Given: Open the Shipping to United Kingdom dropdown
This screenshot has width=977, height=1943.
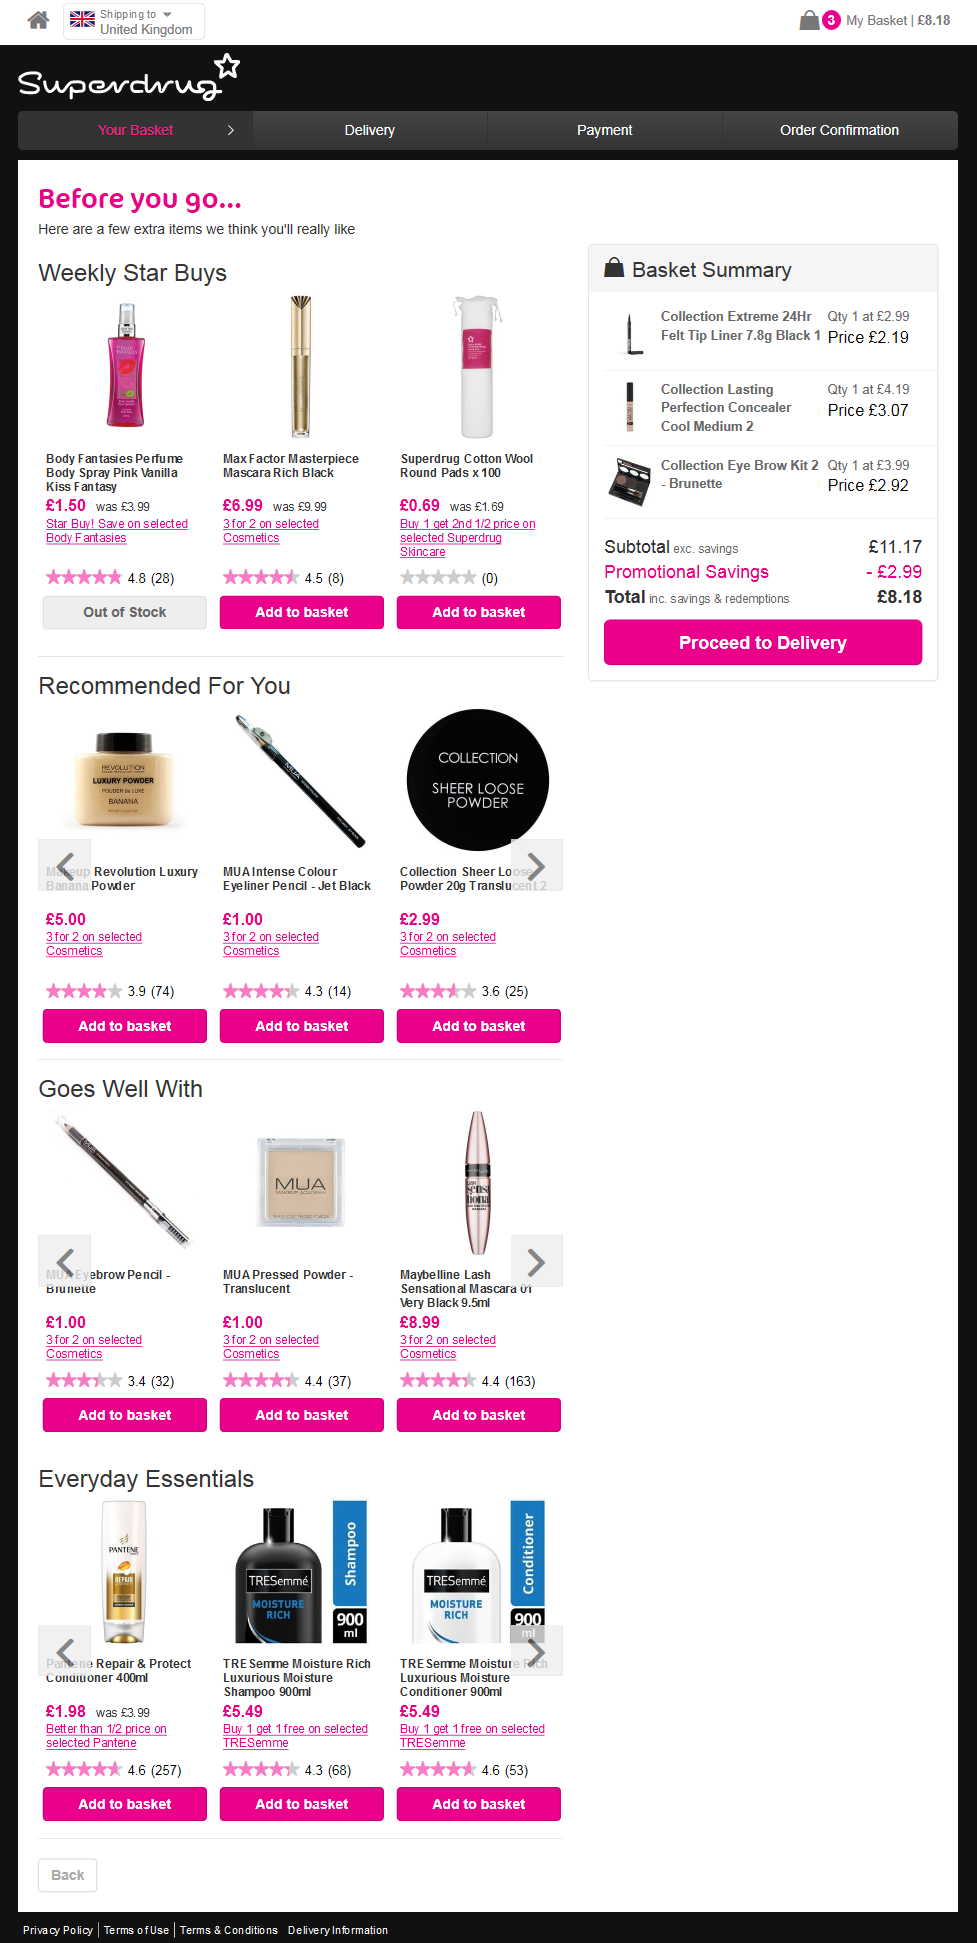Looking at the screenshot, I should pos(134,21).
